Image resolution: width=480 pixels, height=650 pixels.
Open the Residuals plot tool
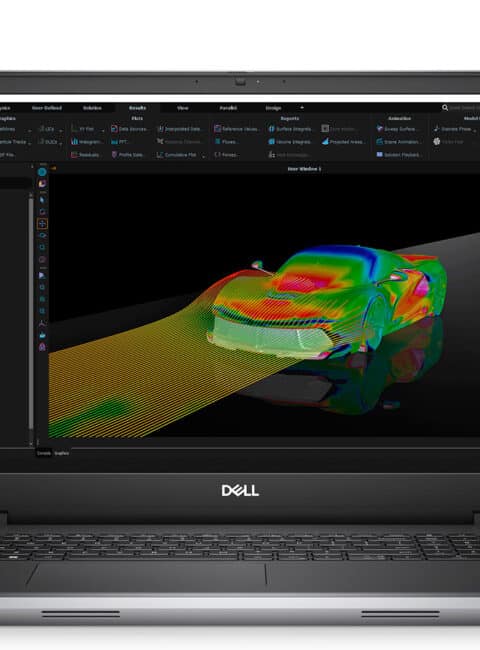pos(85,155)
